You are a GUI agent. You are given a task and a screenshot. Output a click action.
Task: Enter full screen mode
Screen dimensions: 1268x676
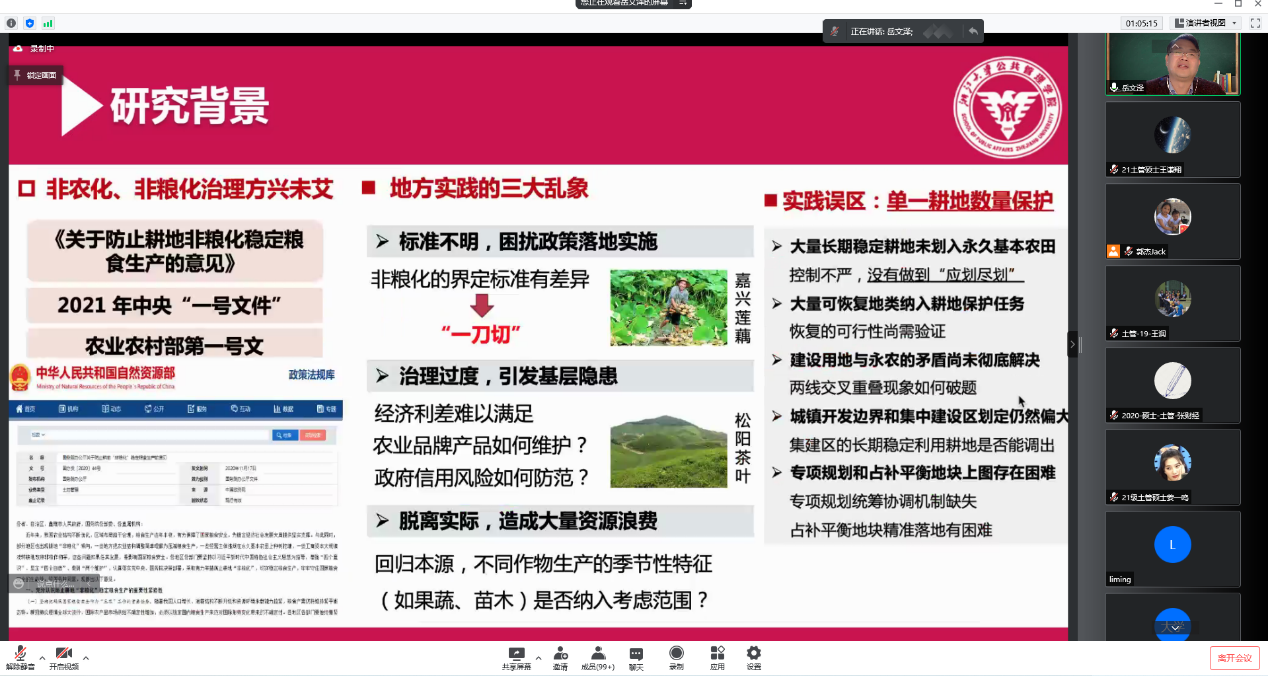(x=1255, y=23)
